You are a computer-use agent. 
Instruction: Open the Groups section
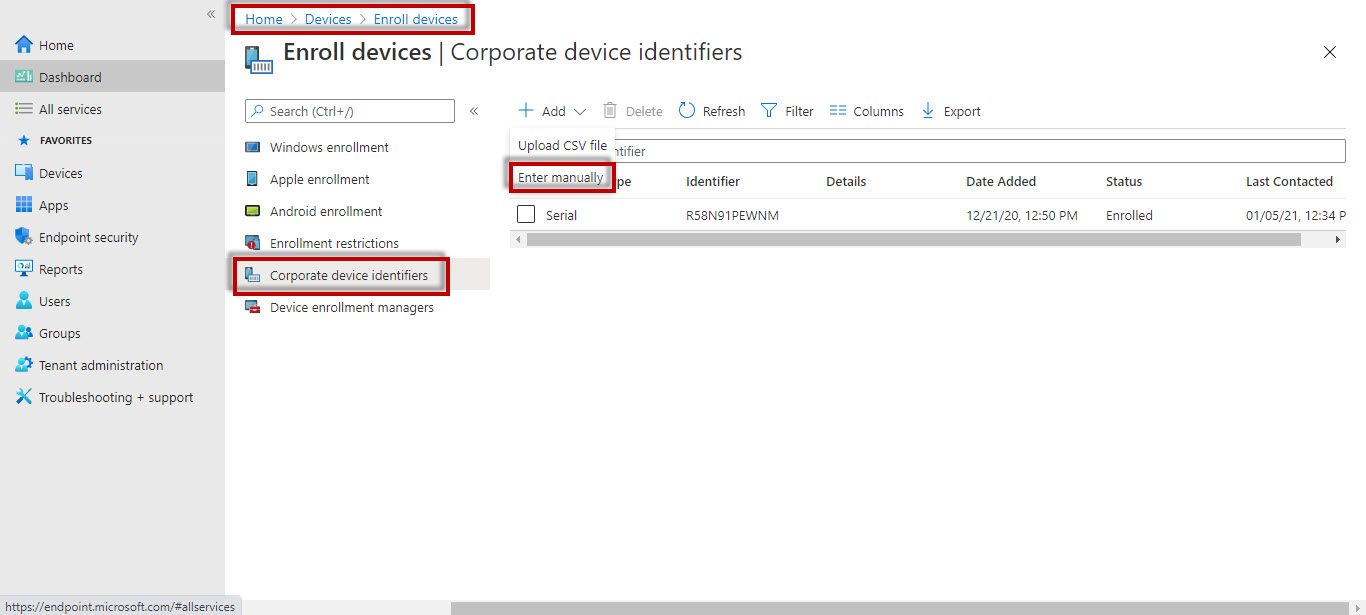(23, 332)
